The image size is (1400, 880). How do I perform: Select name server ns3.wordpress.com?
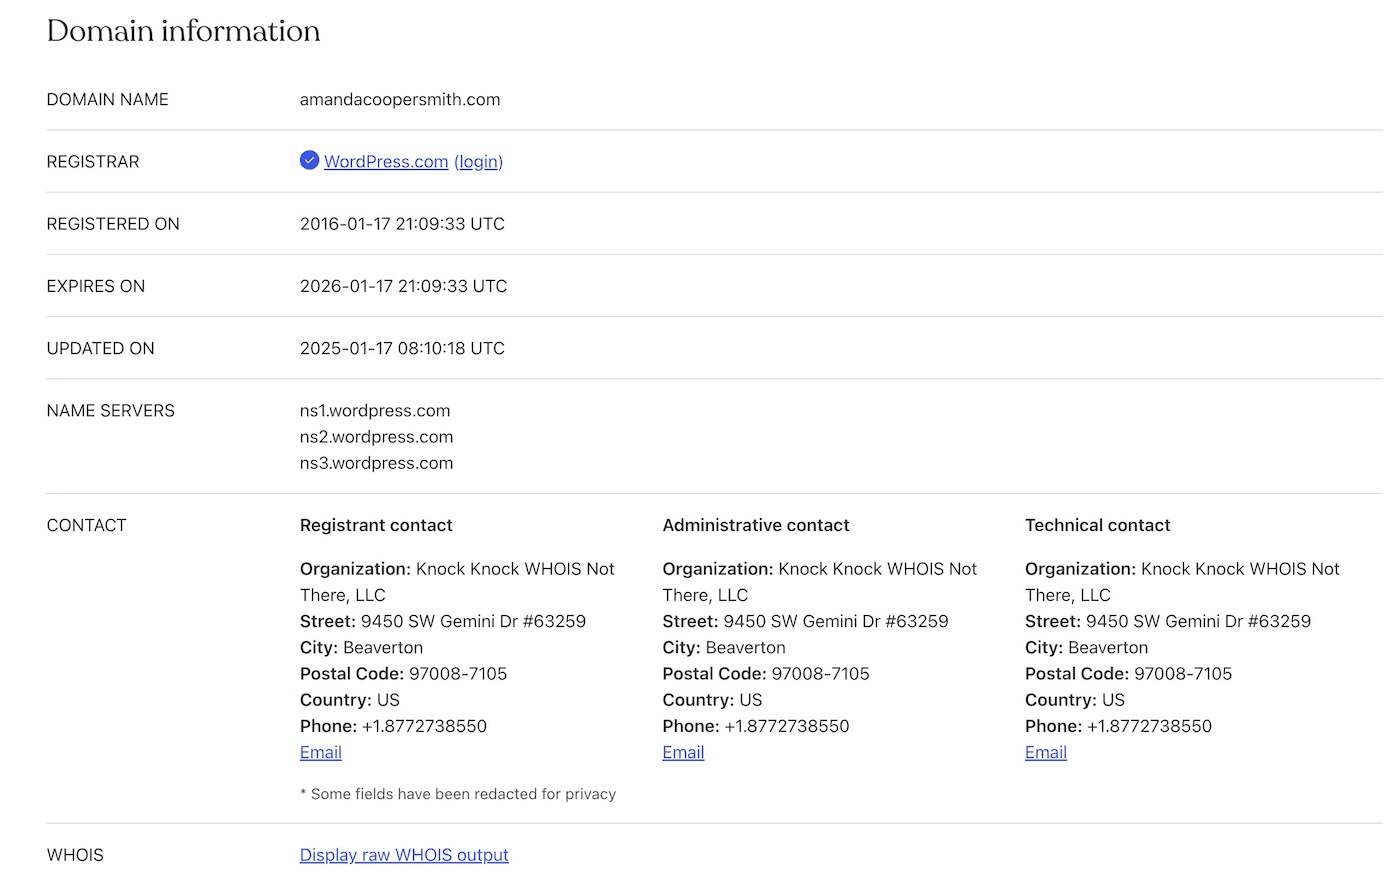pos(376,463)
